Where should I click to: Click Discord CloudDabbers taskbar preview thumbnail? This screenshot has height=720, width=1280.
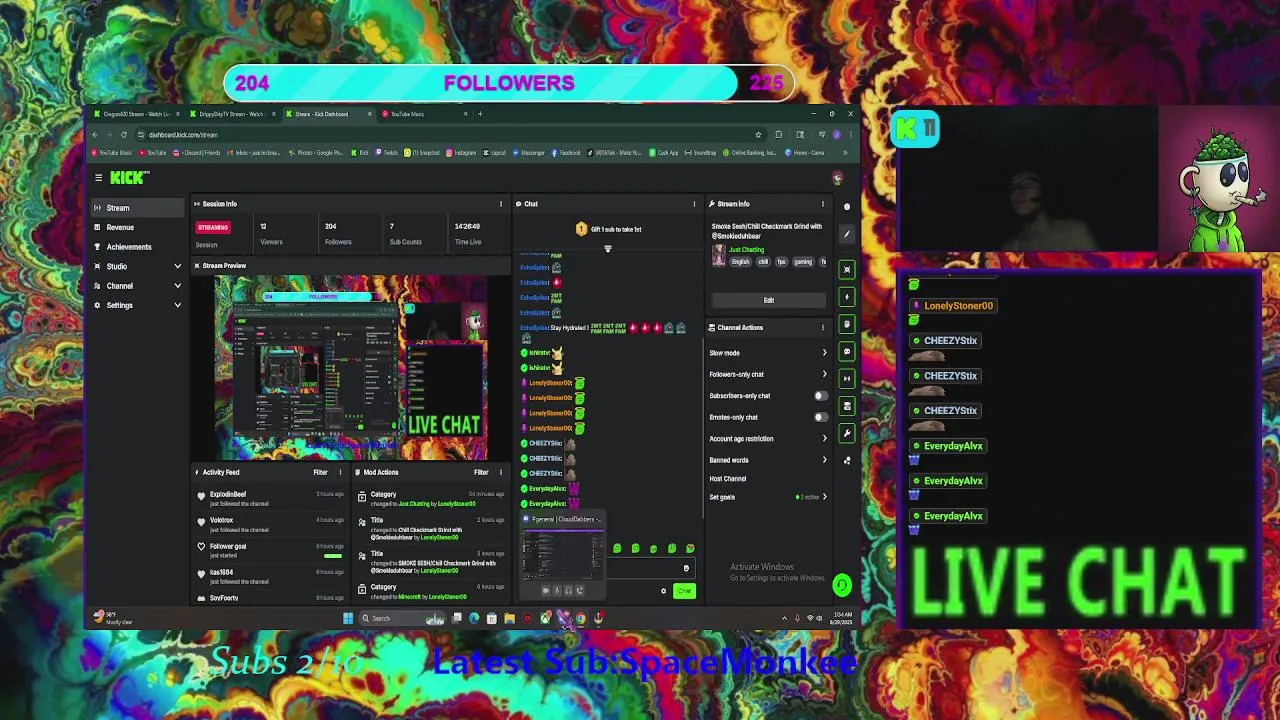pyautogui.click(x=563, y=553)
